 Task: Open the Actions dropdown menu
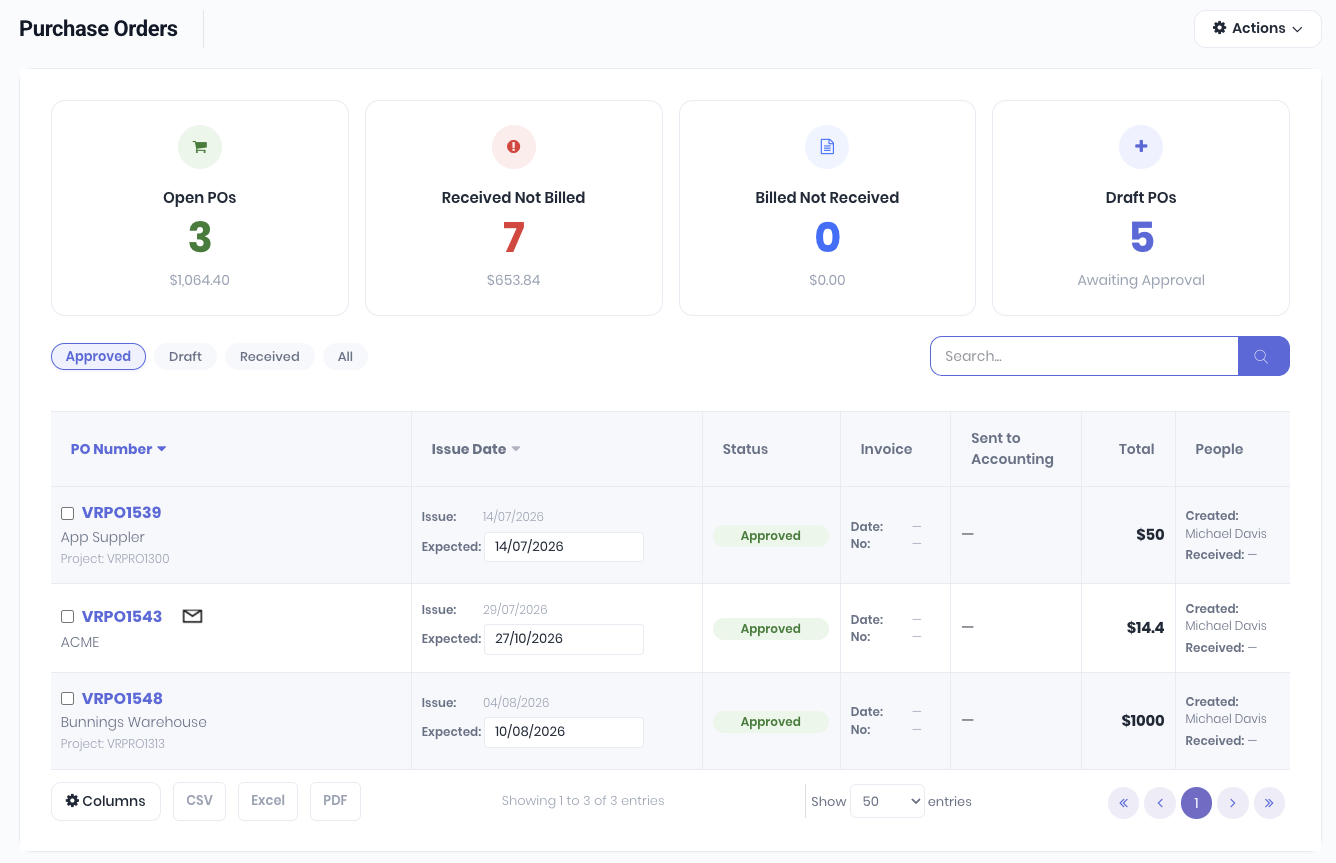pos(1258,29)
